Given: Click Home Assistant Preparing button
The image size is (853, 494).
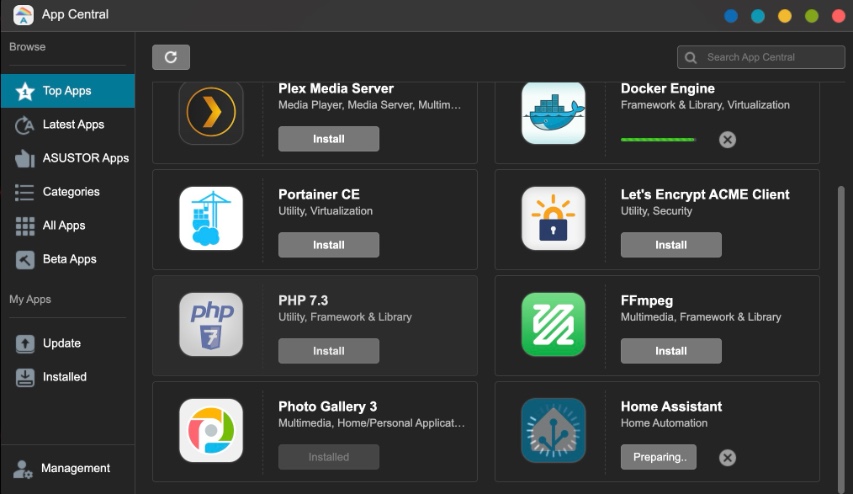Looking at the screenshot, I should [659, 457].
